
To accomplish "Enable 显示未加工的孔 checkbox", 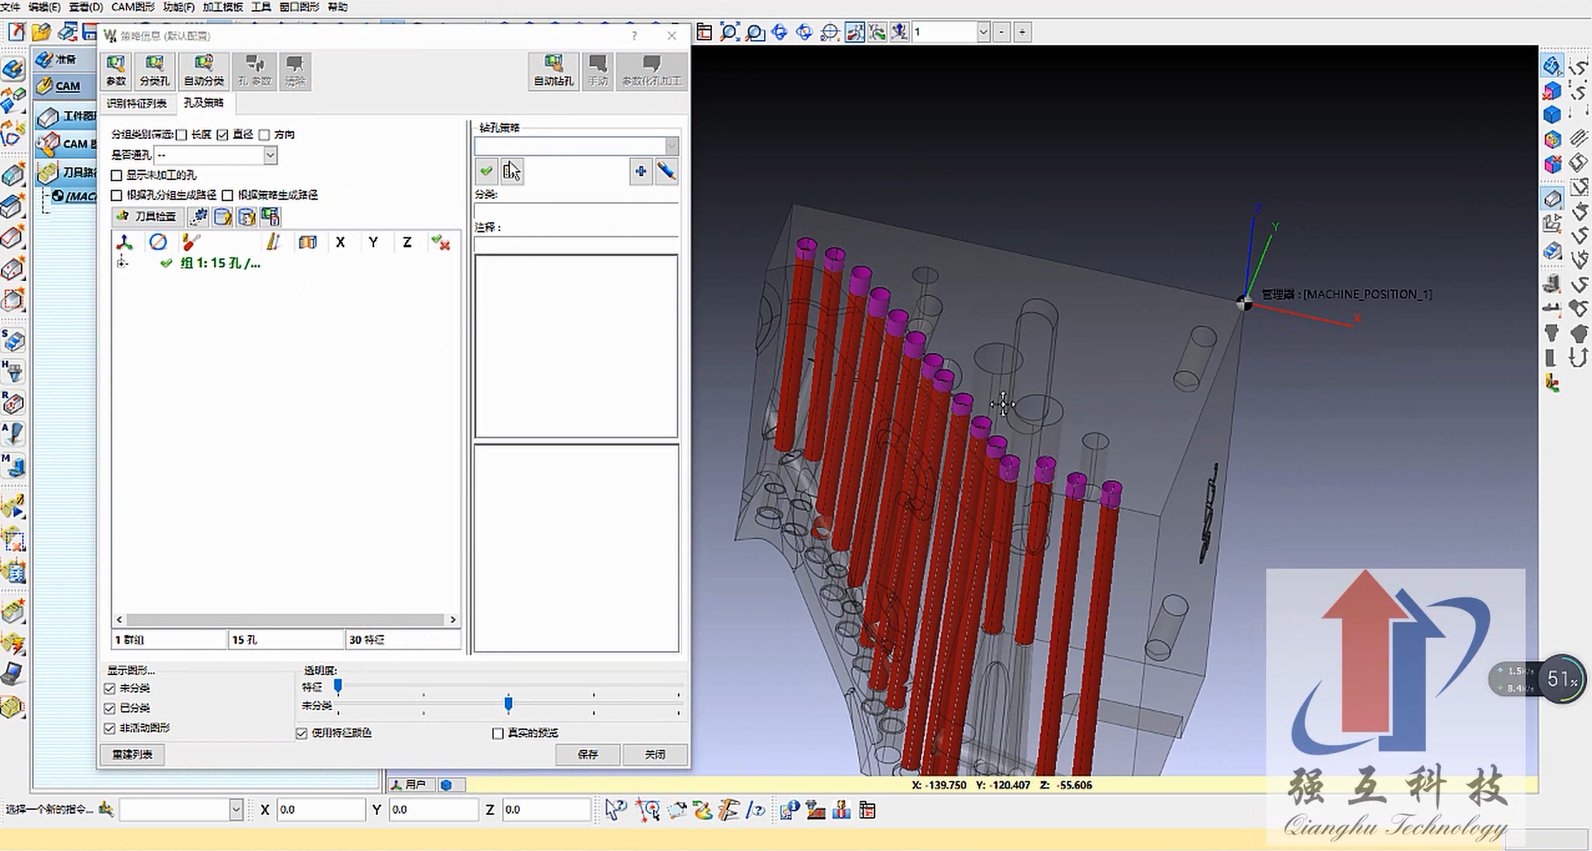I will click(117, 175).
